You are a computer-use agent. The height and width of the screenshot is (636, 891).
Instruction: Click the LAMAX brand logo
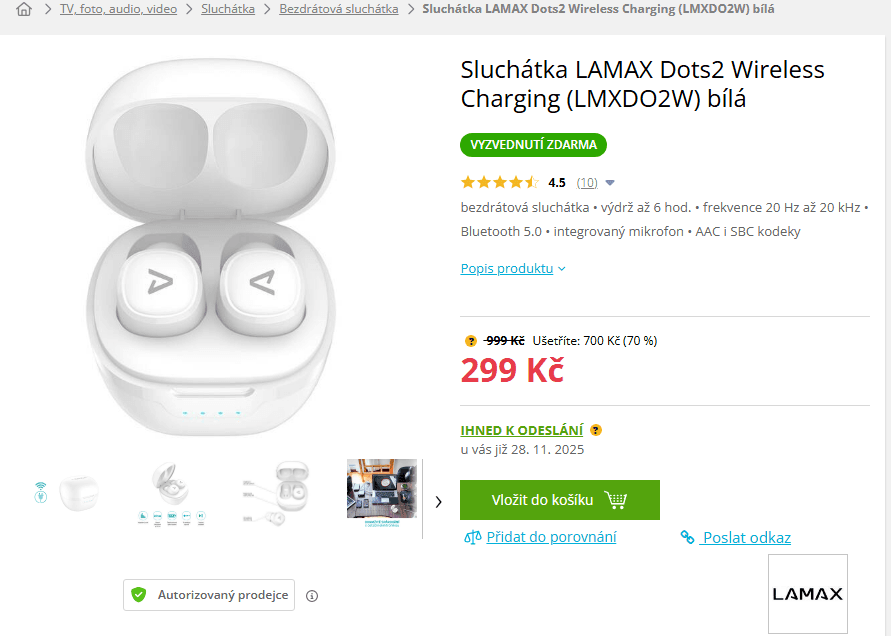pyautogui.click(x=808, y=593)
